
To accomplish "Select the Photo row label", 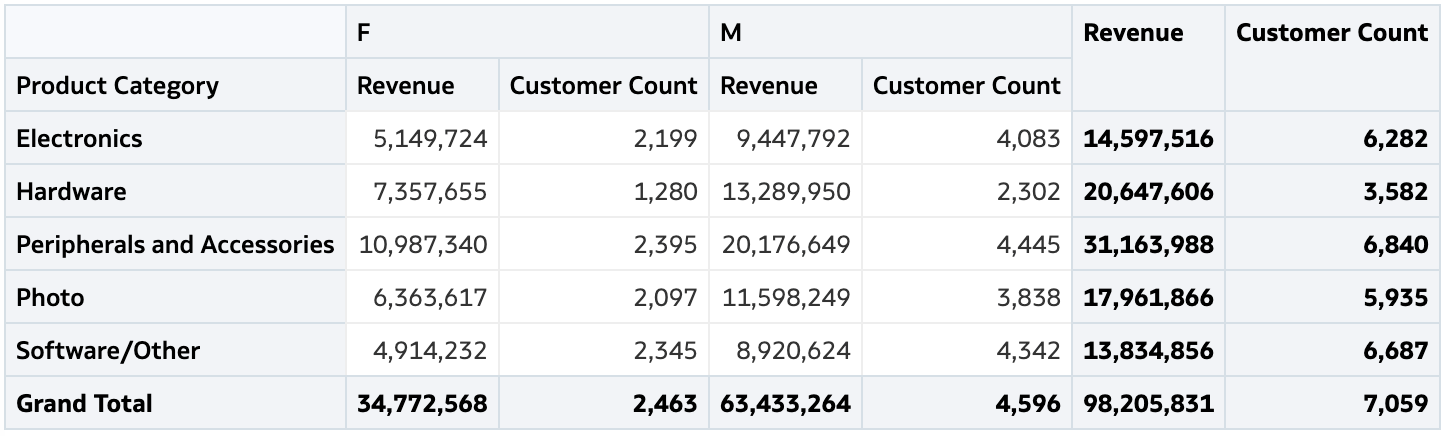I will (175, 297).
